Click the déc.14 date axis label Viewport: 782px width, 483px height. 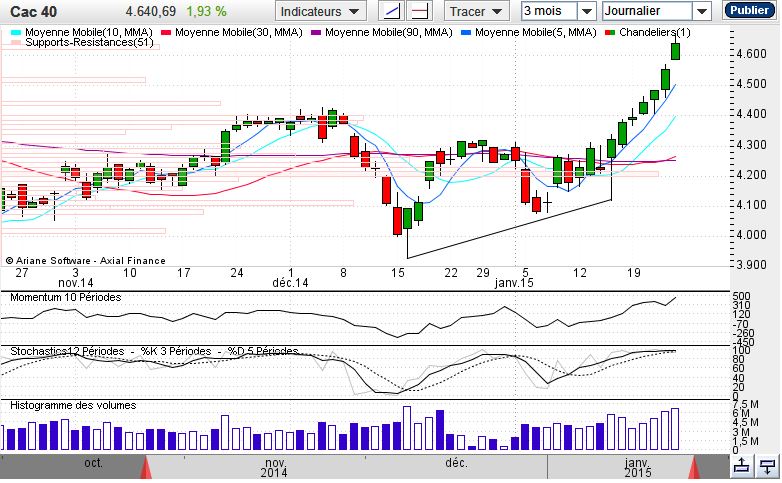point(290,283)
